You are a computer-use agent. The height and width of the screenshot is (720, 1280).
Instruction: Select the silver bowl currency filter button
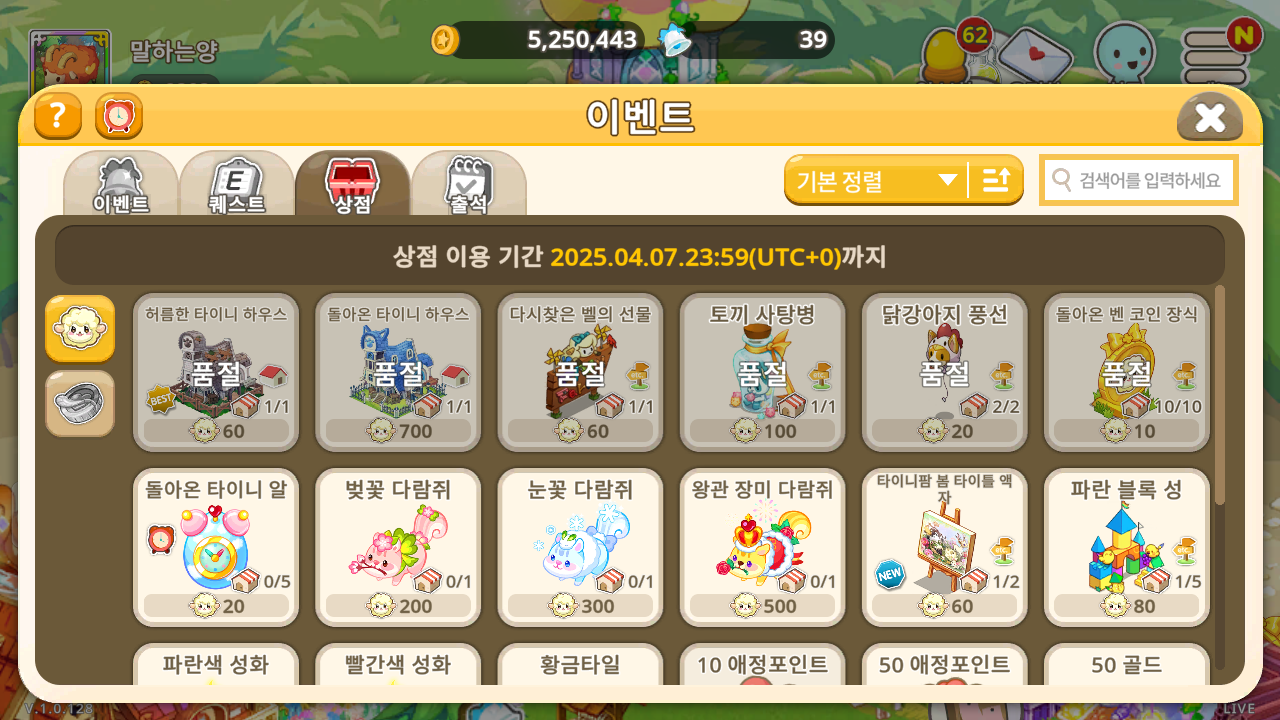tap(80, 403)
